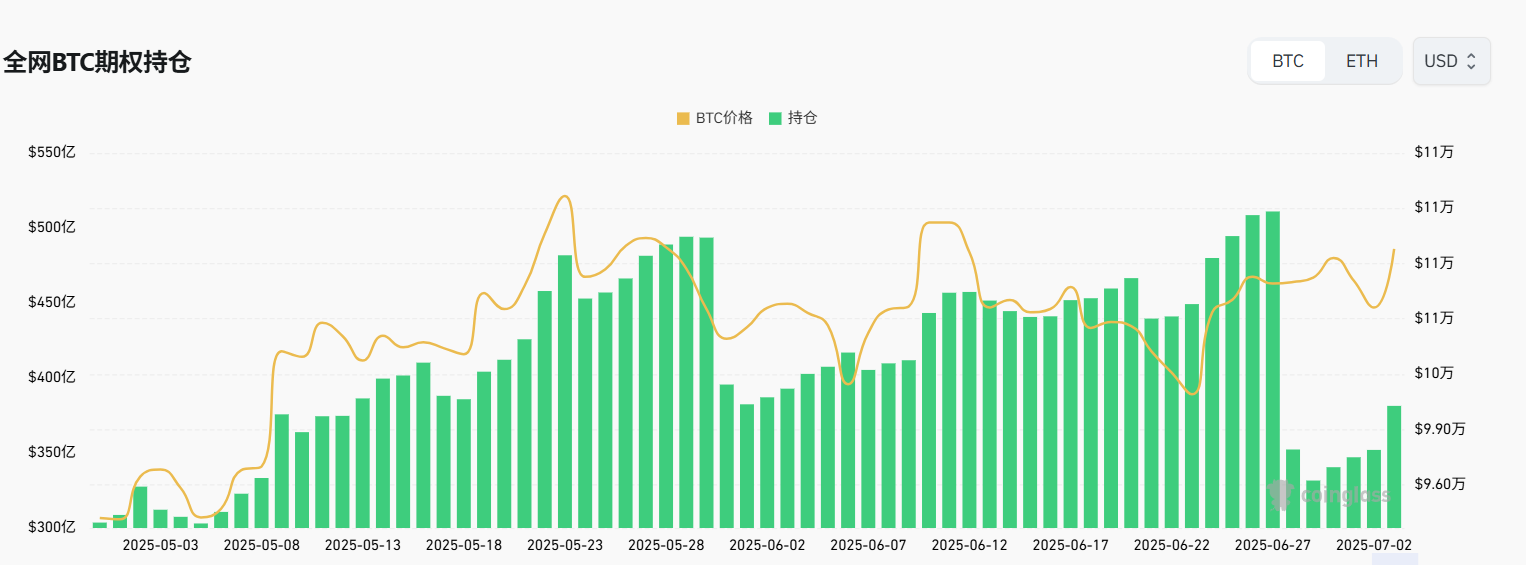Click the 全网BTC期权持仓 chart title
1526x565 pixels.
(97, 62)
